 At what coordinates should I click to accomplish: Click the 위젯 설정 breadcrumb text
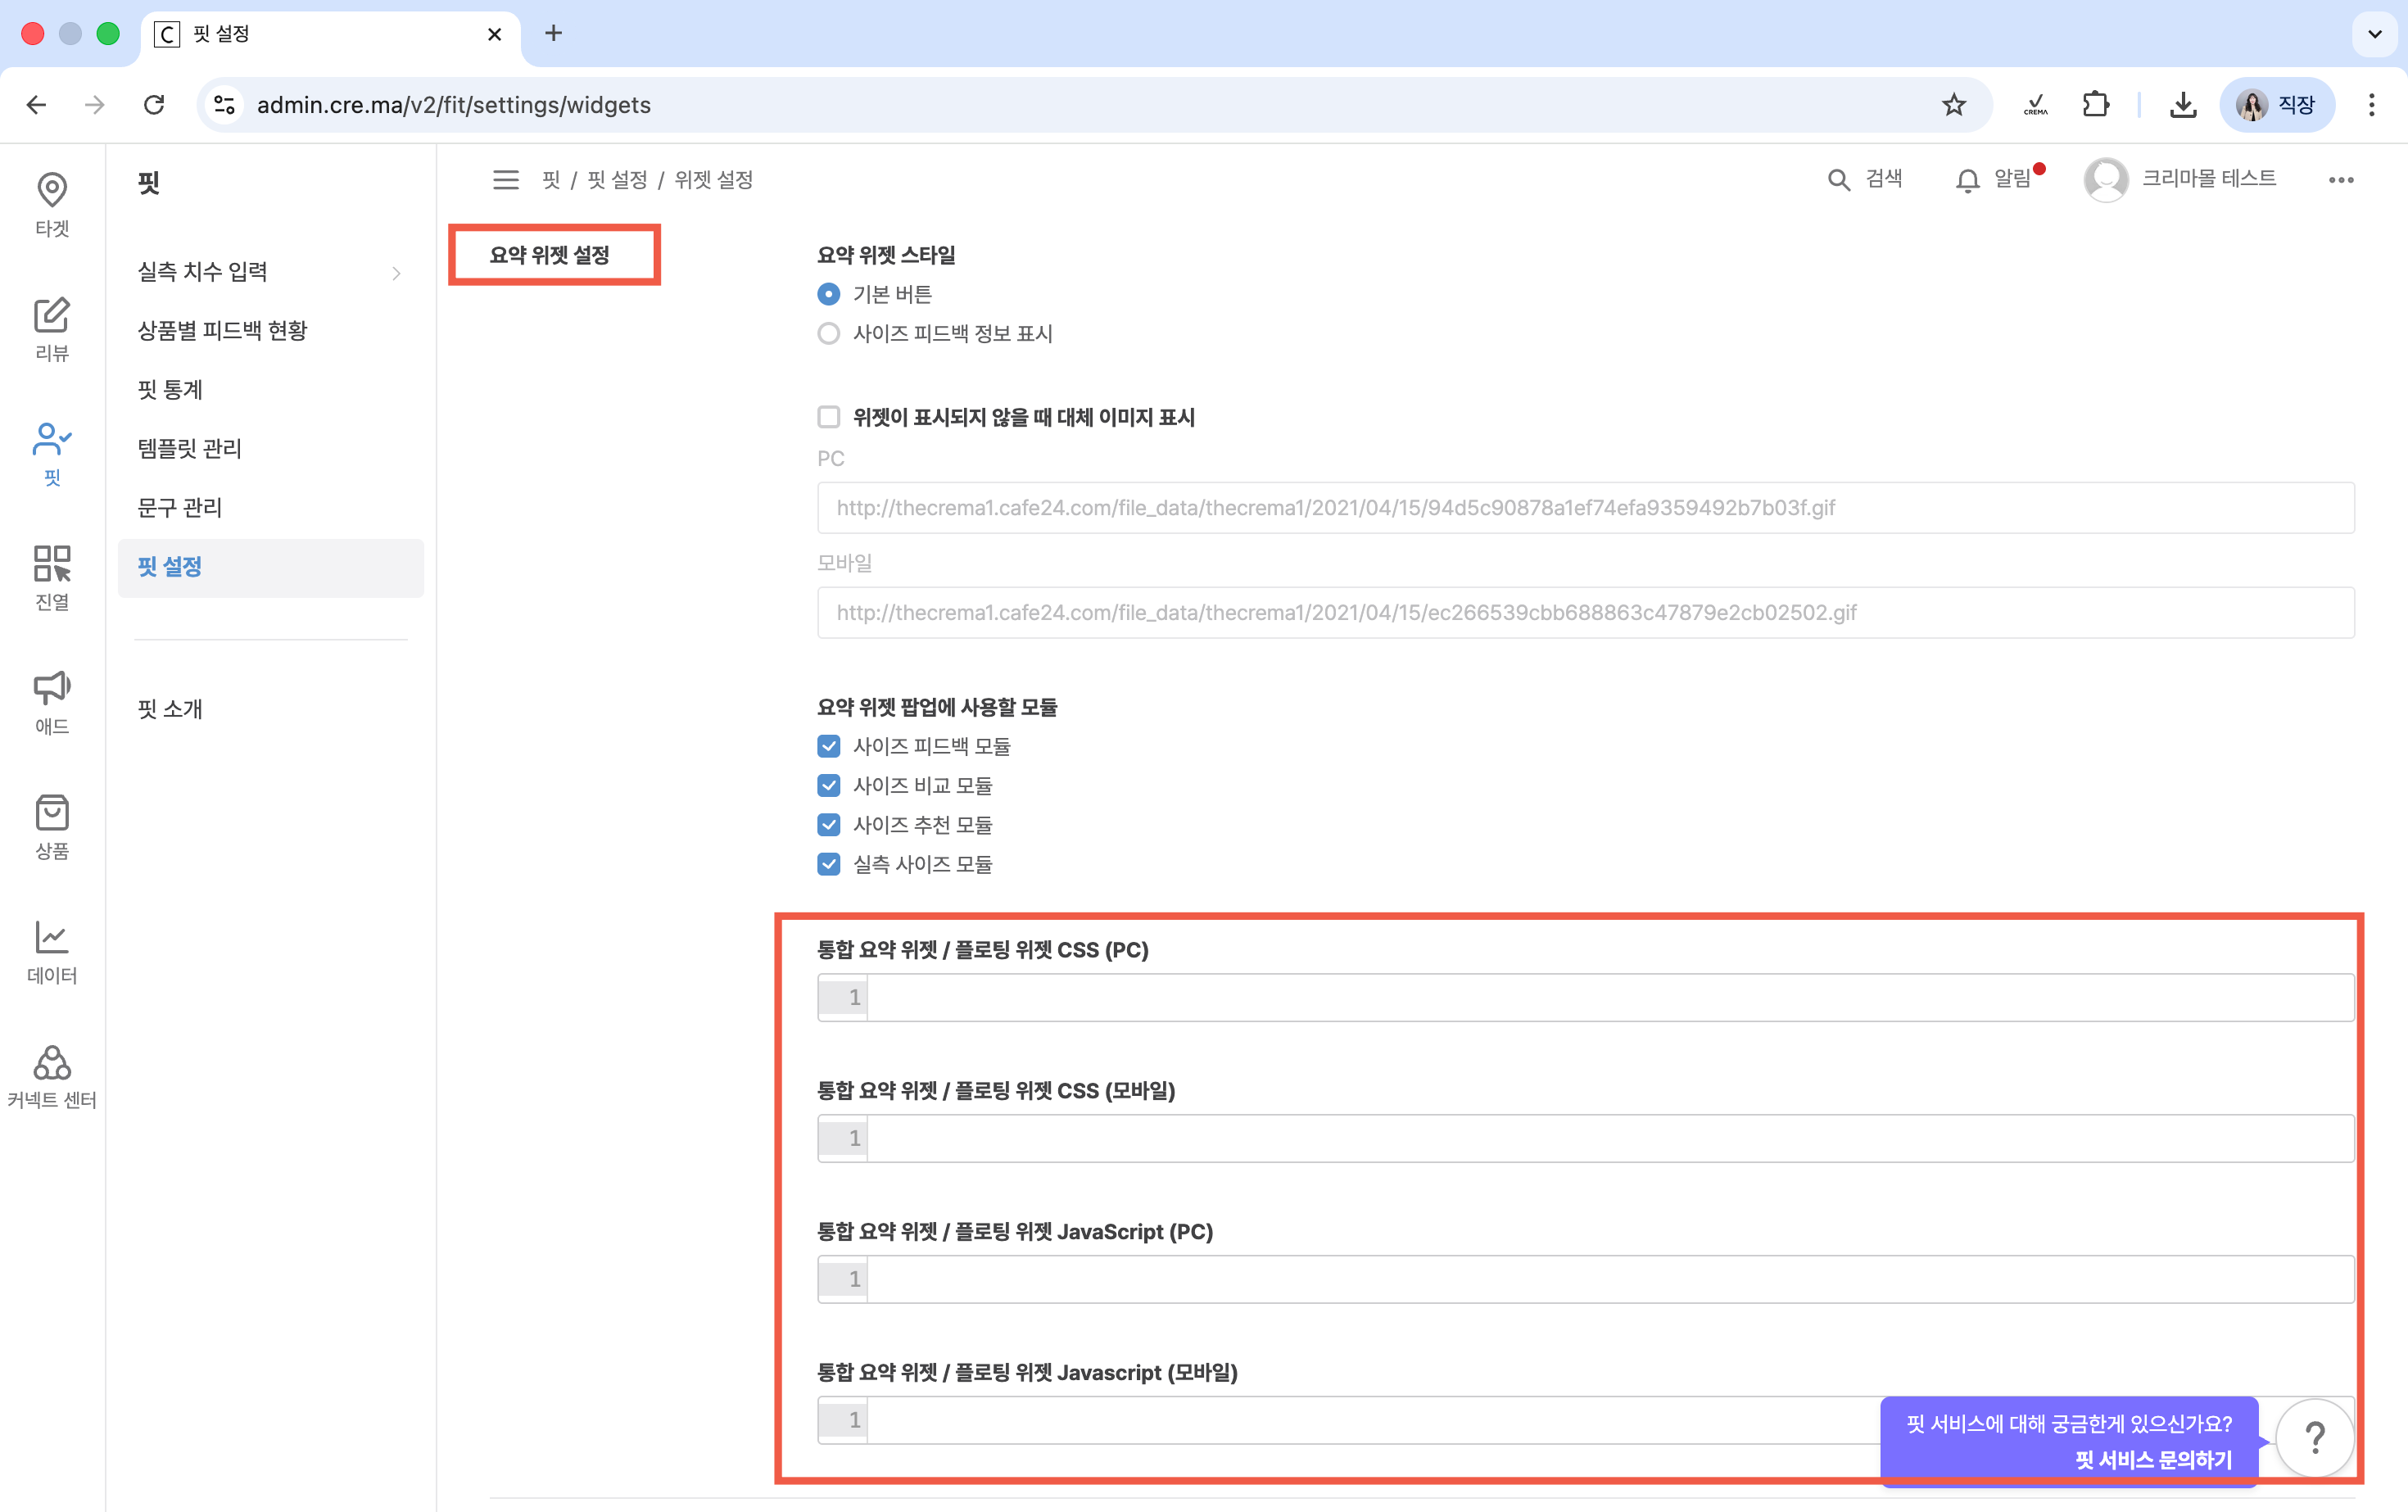tap(714, 180)
